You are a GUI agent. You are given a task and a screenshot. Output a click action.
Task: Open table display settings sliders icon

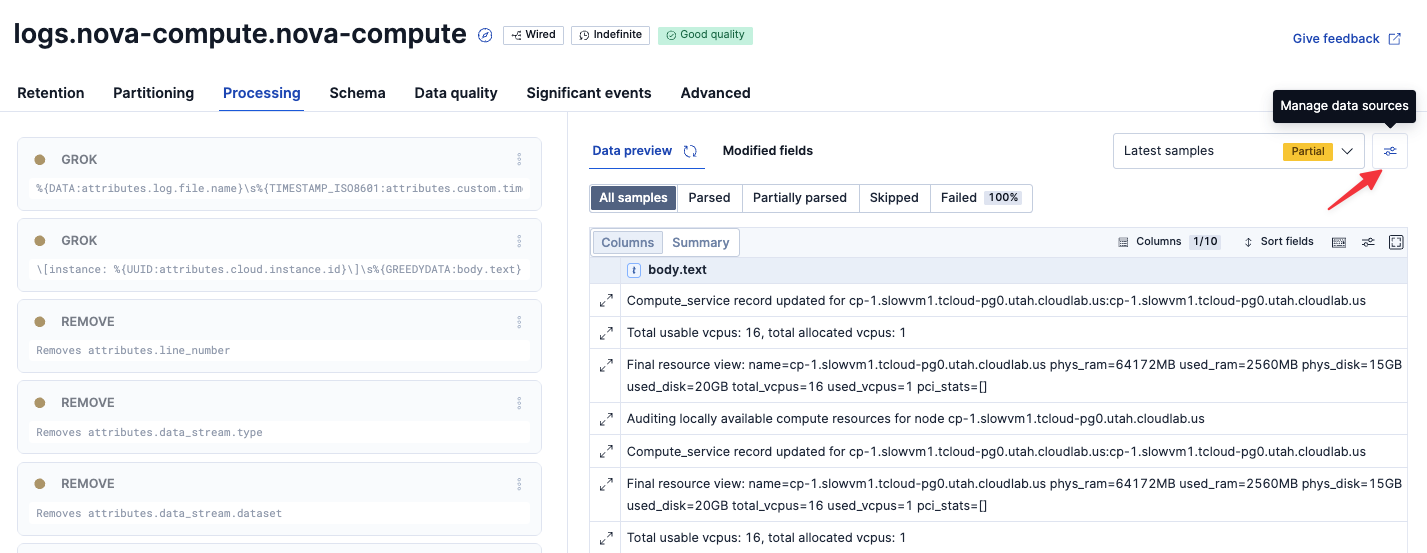[1368, 242]
